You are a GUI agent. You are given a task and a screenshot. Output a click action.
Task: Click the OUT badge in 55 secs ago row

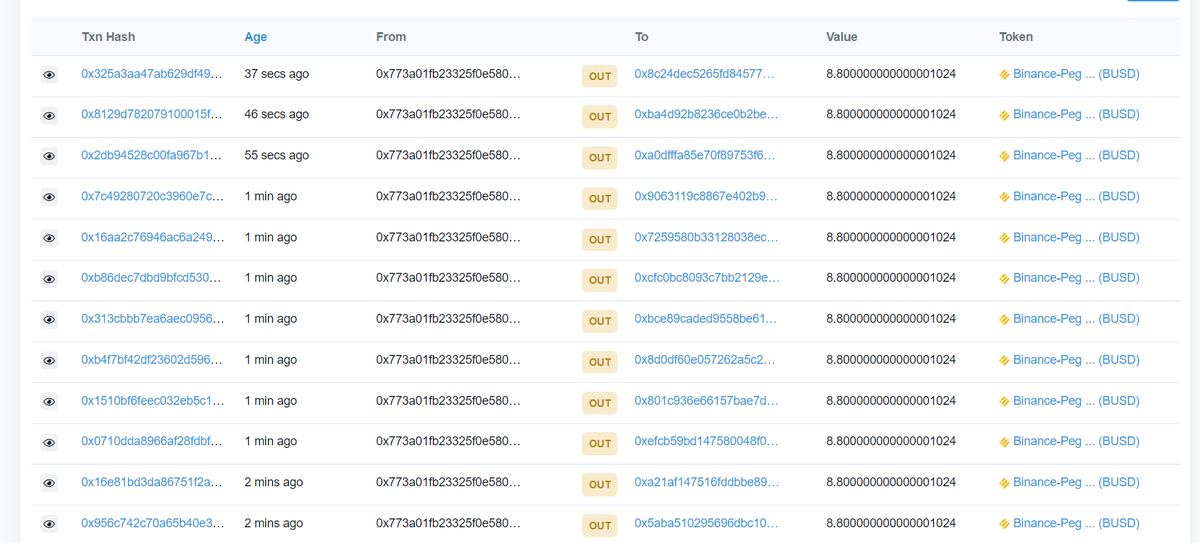[x=600, y=158]
